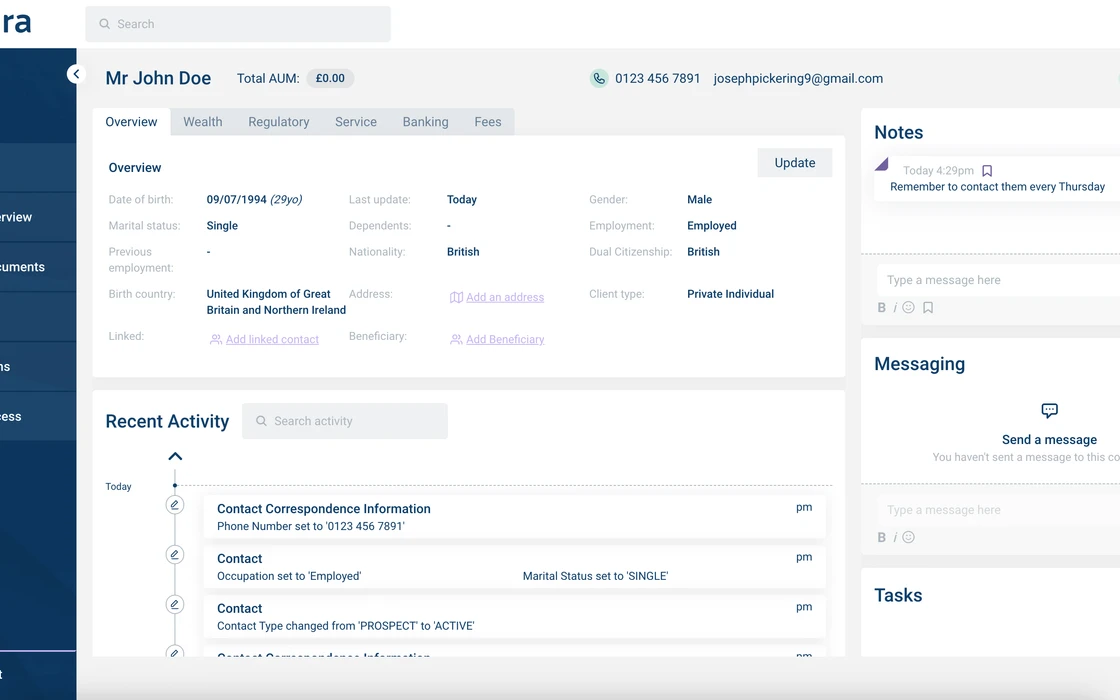The image size is (1120, 700).
Task: Open the Overview tab
Action: (131, 122)
